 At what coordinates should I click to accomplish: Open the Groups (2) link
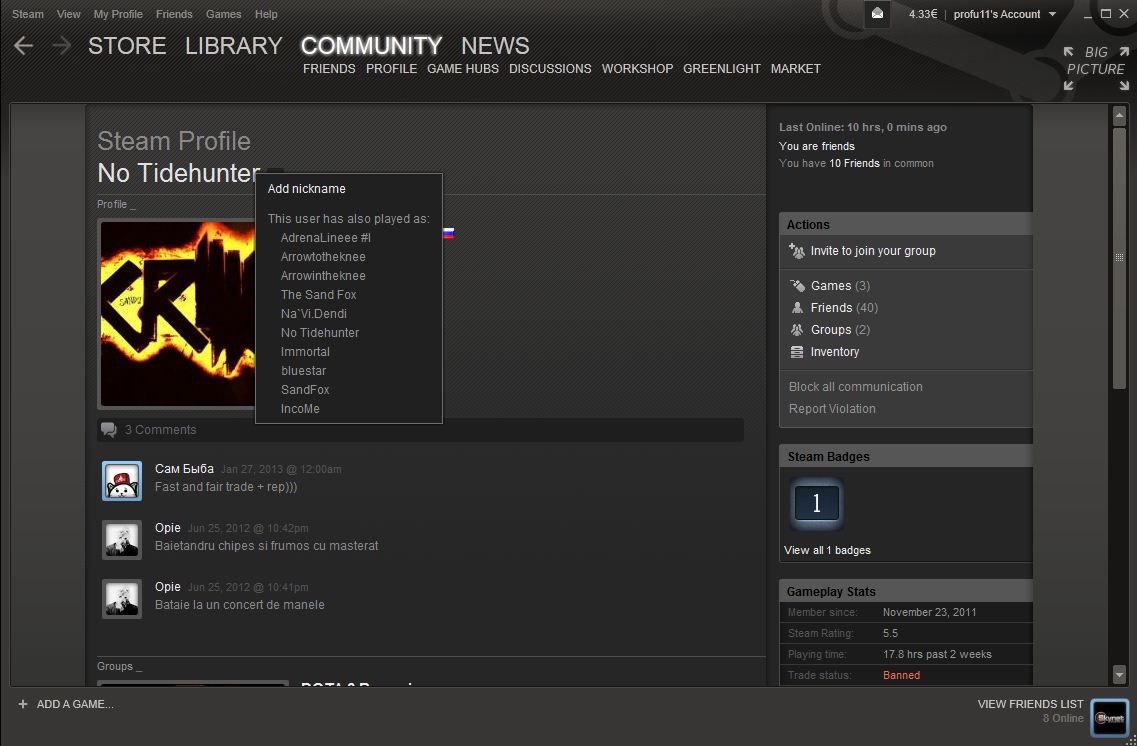pos(840,329)
